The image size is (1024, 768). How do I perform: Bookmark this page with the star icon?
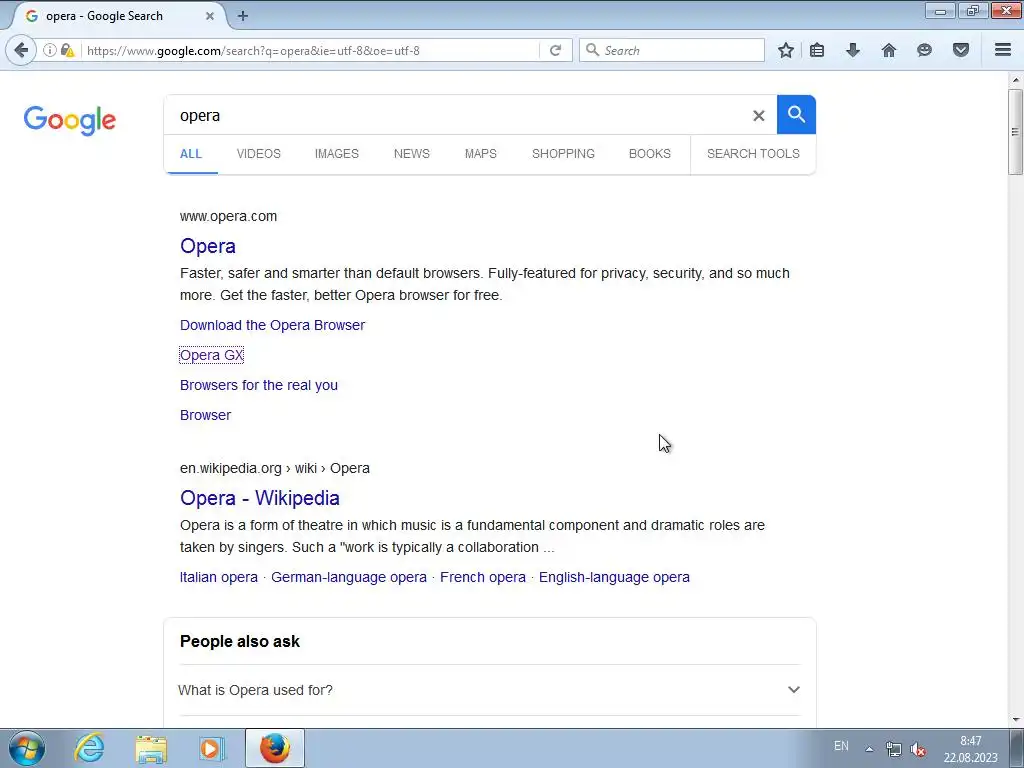point(786,50)
